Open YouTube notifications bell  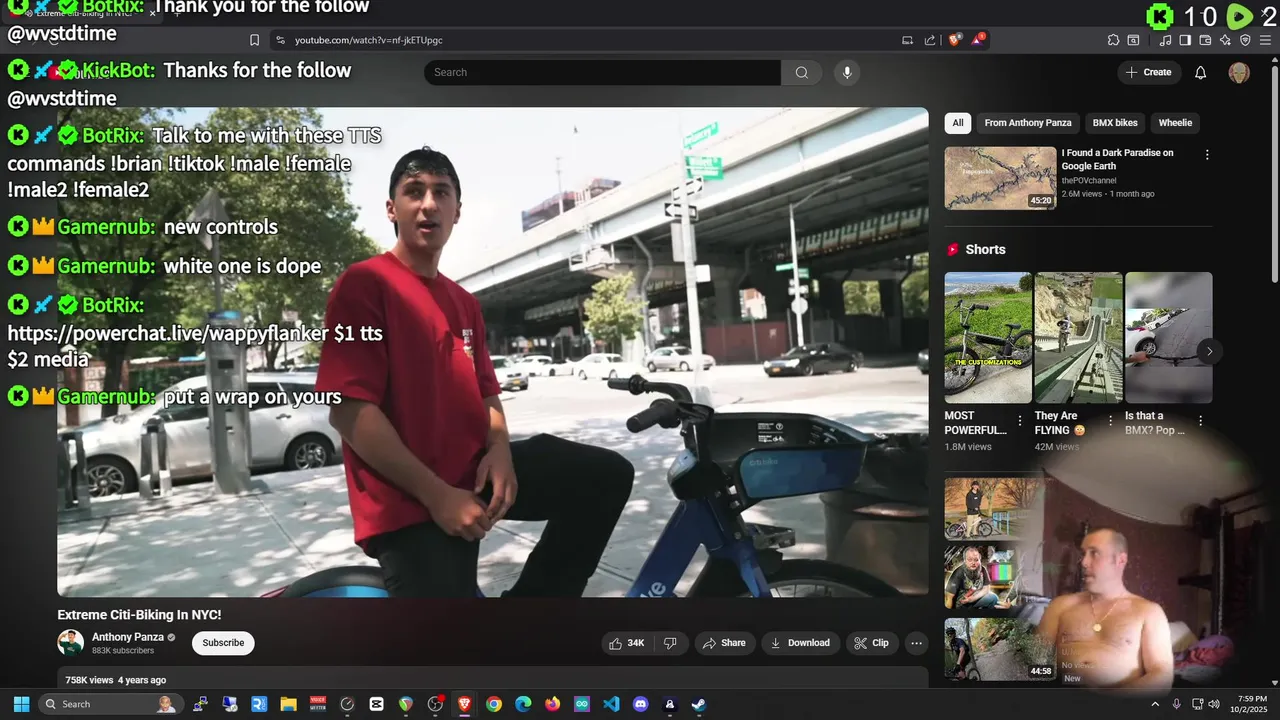click(x=1201, y=72)
